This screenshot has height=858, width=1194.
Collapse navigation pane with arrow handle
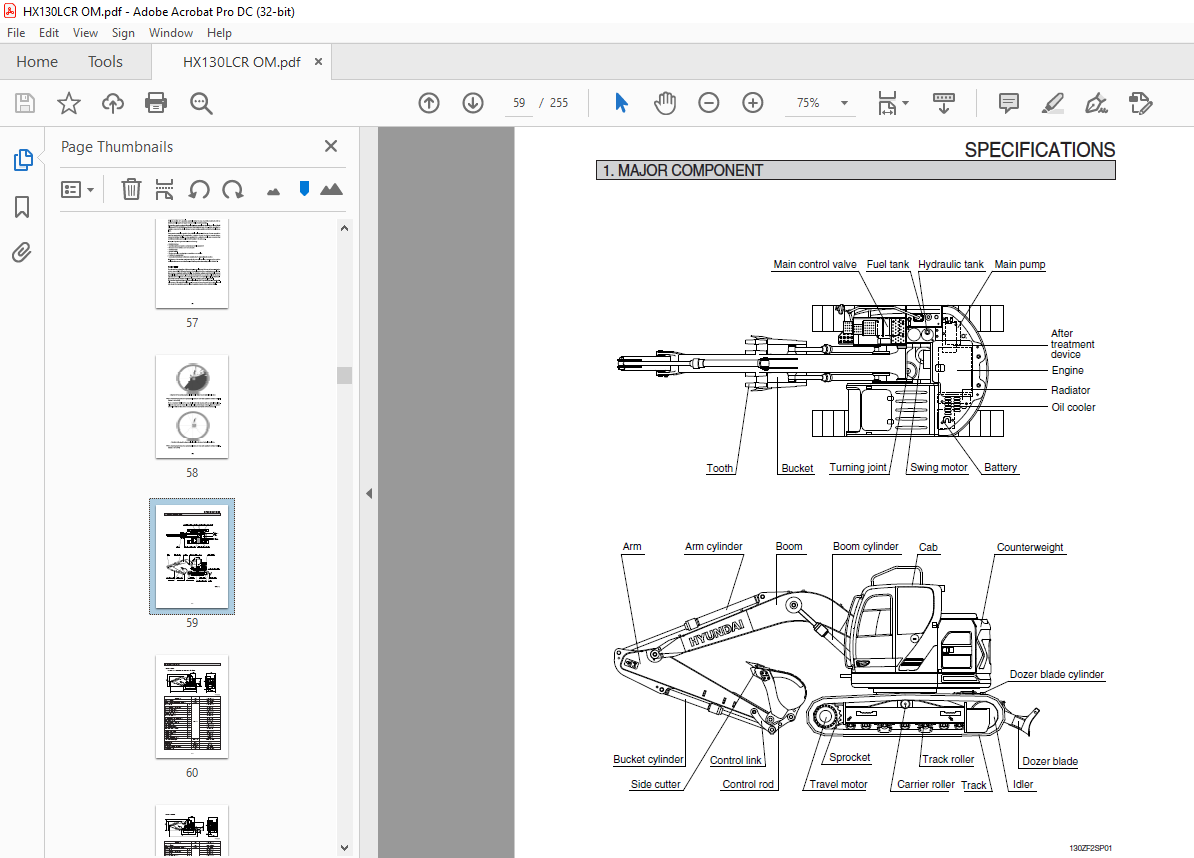point(369,493)
